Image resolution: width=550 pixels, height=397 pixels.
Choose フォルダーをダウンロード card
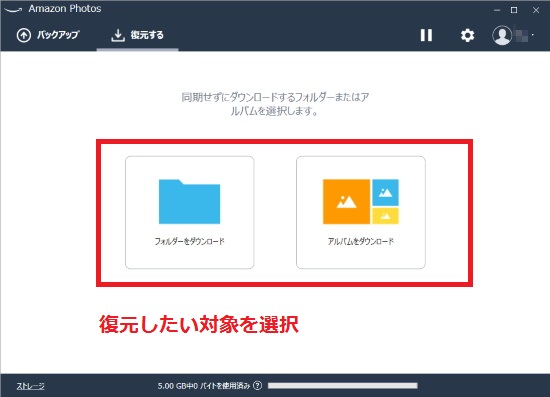189,213
